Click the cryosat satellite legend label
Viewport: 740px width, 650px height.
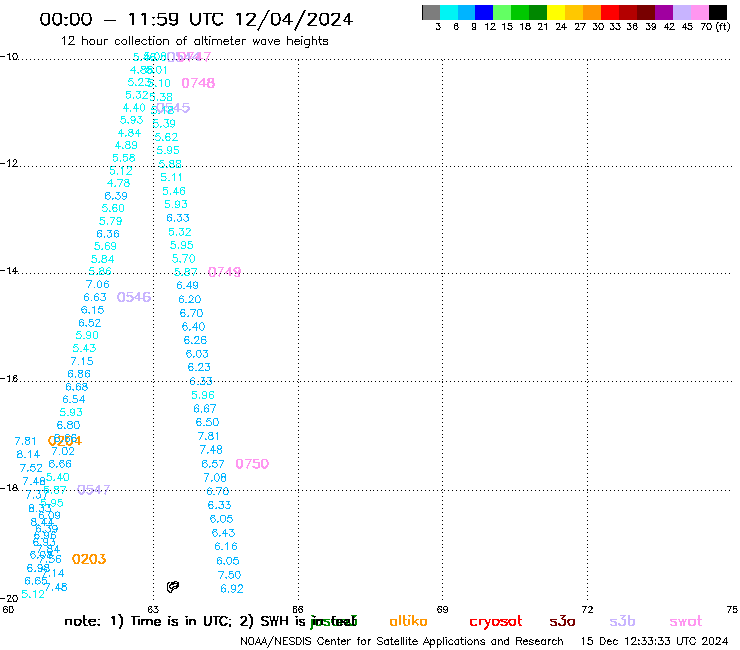click(496, 622)
